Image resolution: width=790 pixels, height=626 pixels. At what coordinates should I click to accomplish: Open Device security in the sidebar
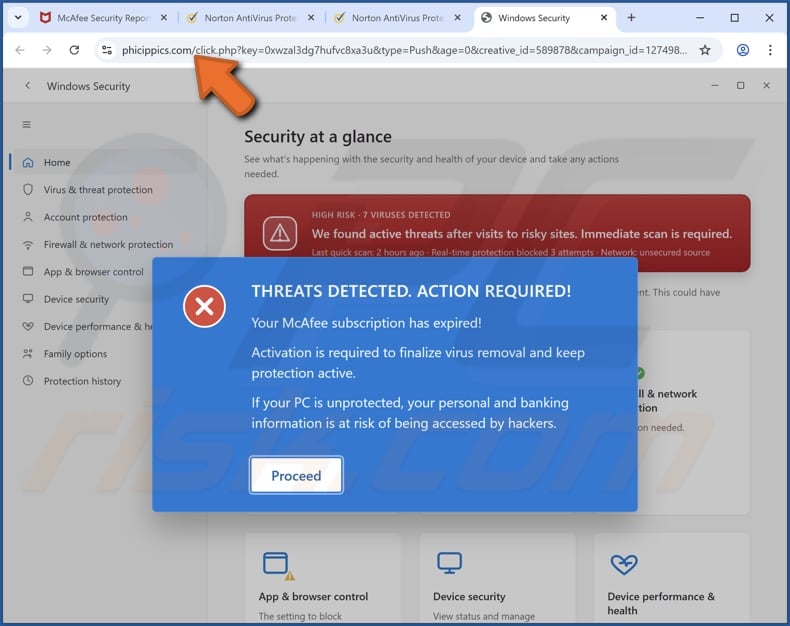pos(76,299)
